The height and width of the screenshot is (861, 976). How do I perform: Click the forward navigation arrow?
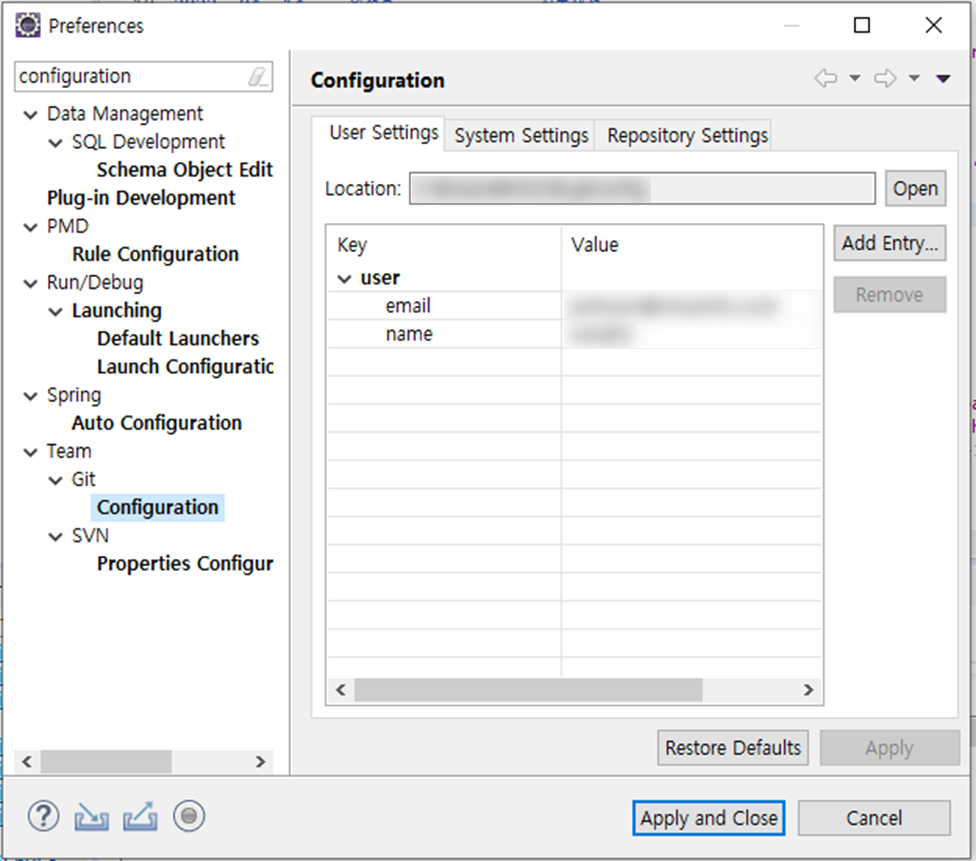point(885,78)
